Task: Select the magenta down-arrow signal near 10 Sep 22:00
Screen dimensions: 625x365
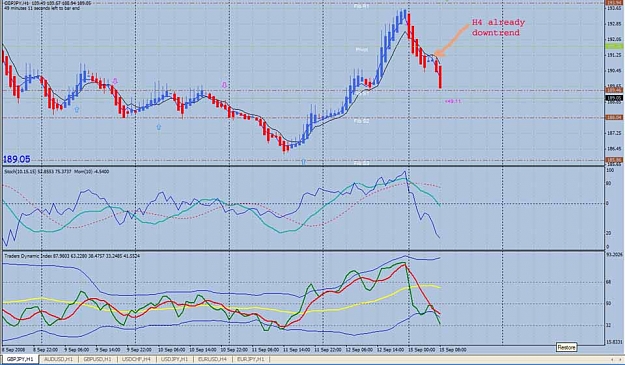Action: click(x=224, y=84)
